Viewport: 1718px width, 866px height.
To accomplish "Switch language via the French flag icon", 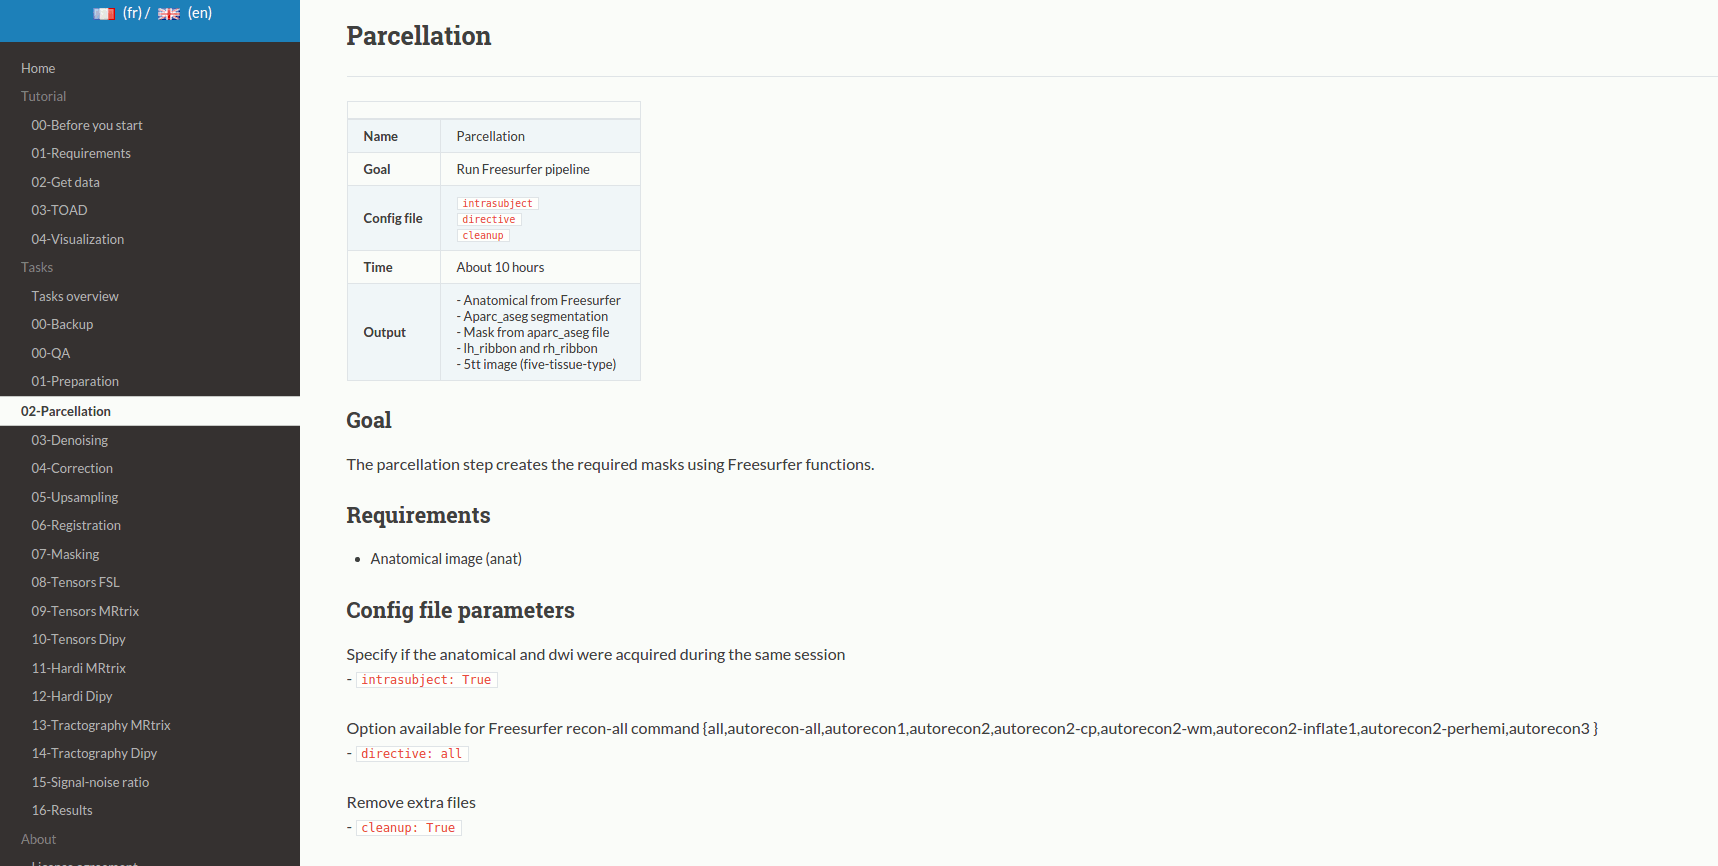I will point(104,14).
